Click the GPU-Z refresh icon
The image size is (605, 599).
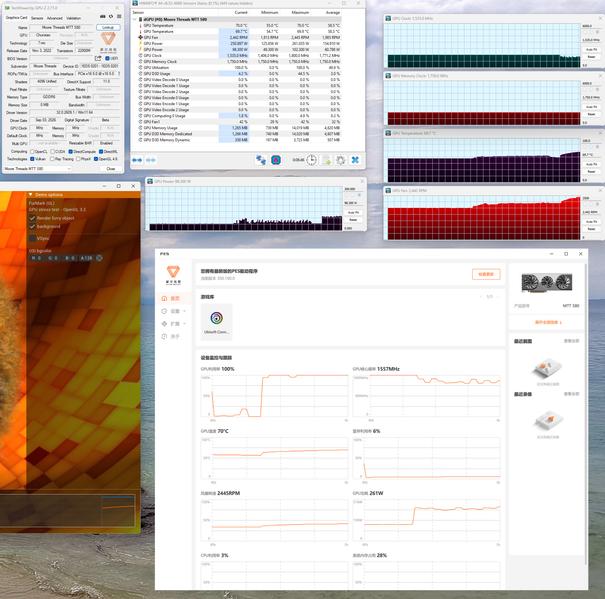tap(111, 17)
